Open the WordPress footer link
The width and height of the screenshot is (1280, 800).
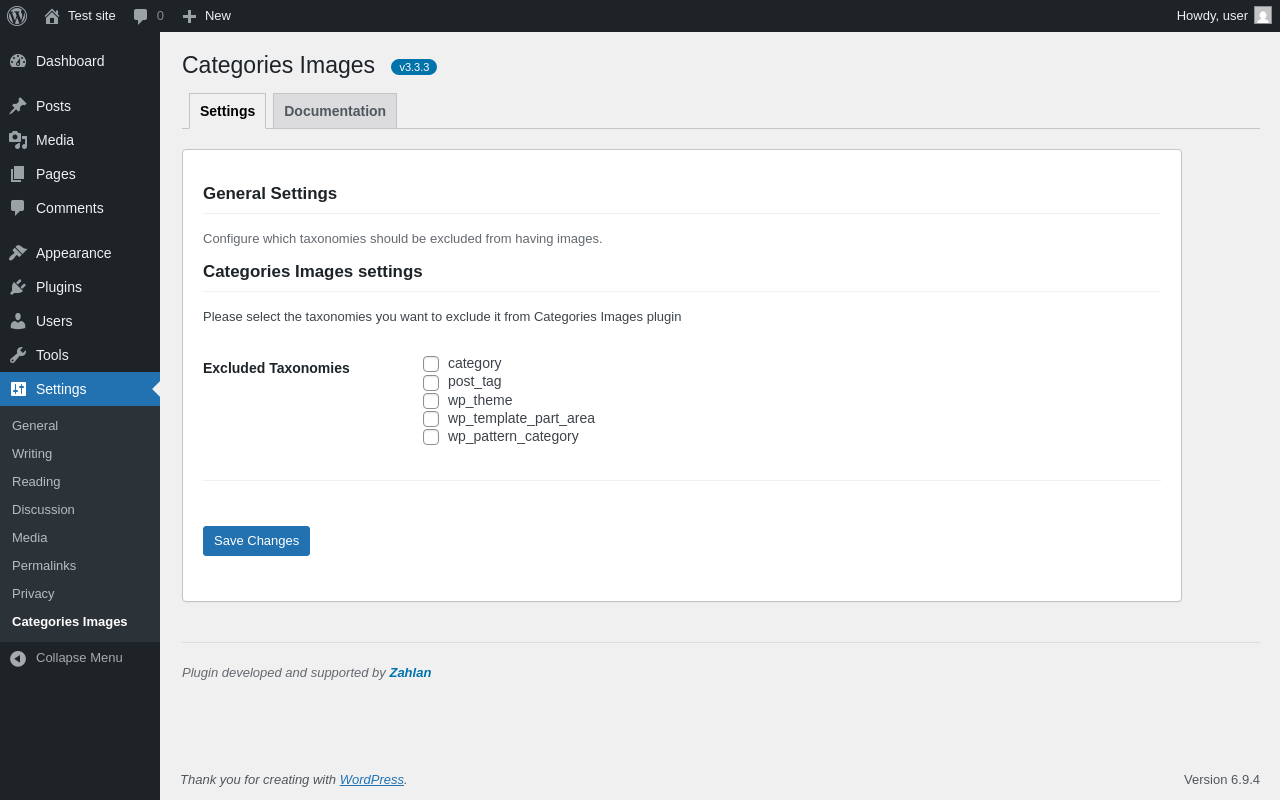[371, 780]
